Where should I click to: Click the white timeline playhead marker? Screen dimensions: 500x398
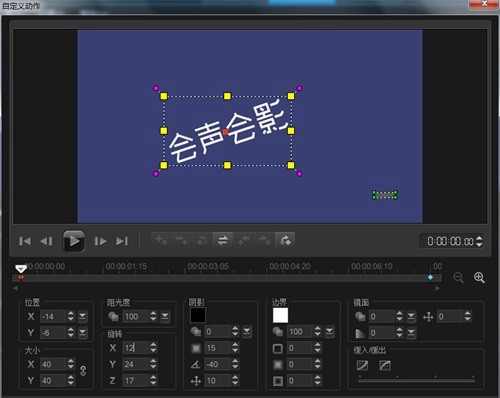click(x=21, y=268)
